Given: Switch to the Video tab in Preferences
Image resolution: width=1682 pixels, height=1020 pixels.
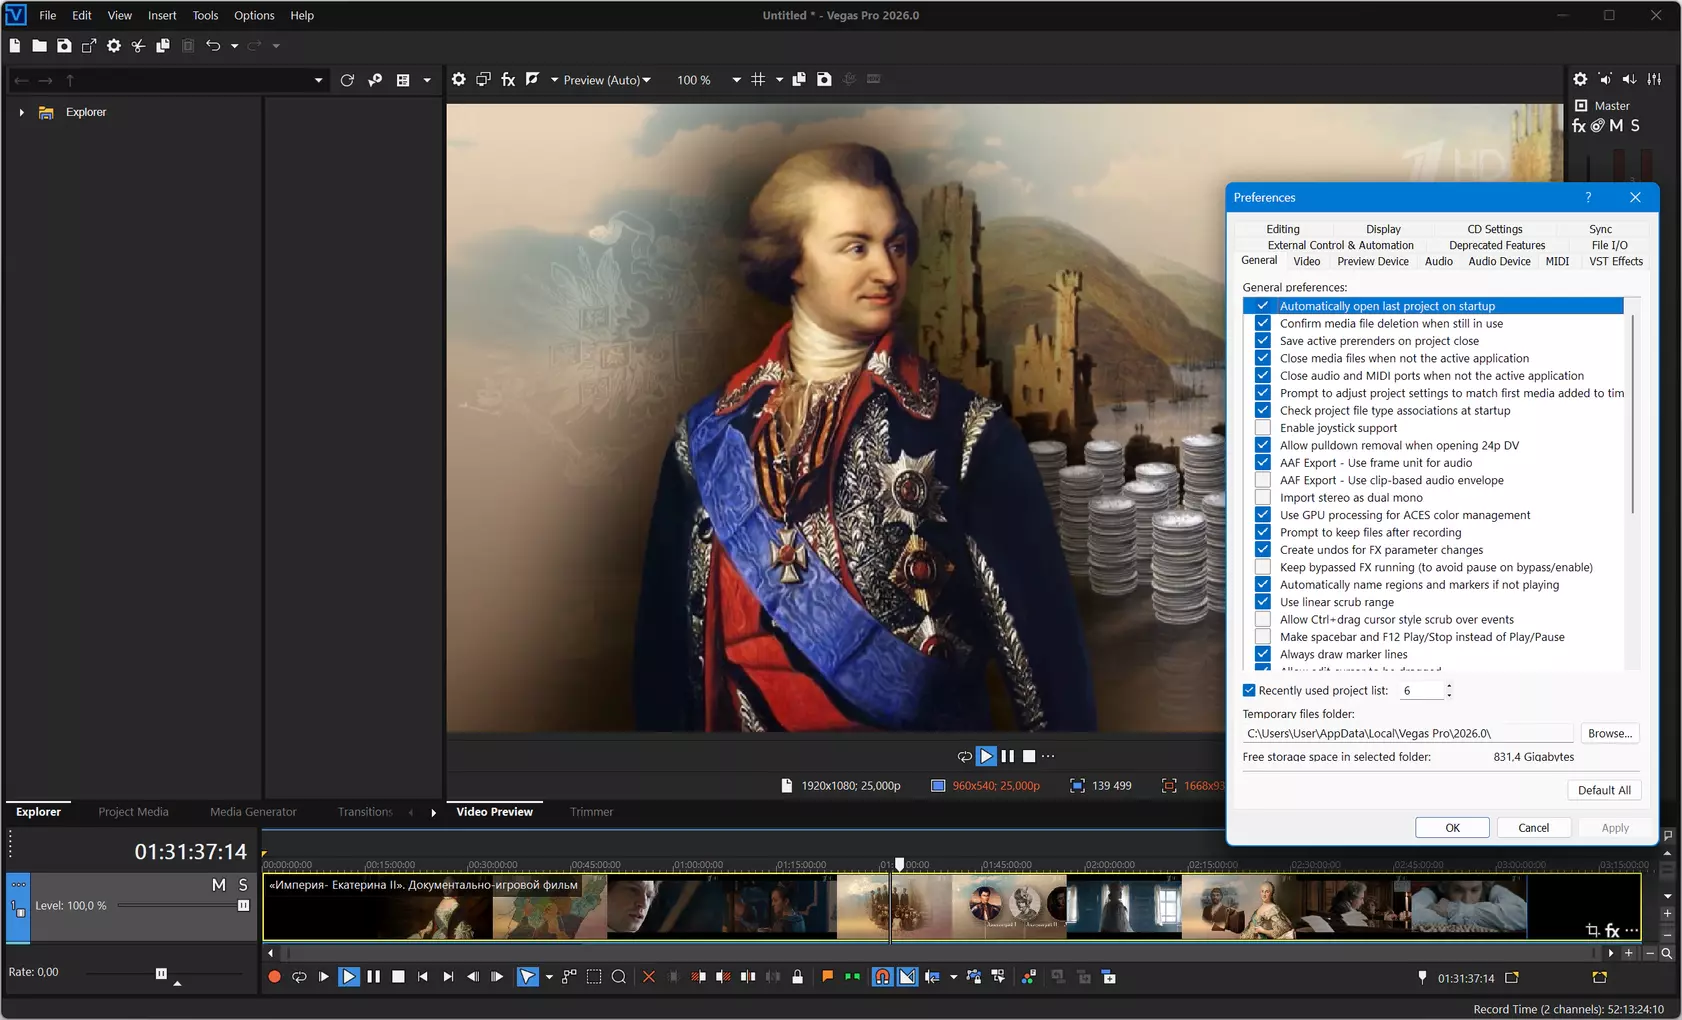Looking at the screenshot, I should pos(1307,261).
